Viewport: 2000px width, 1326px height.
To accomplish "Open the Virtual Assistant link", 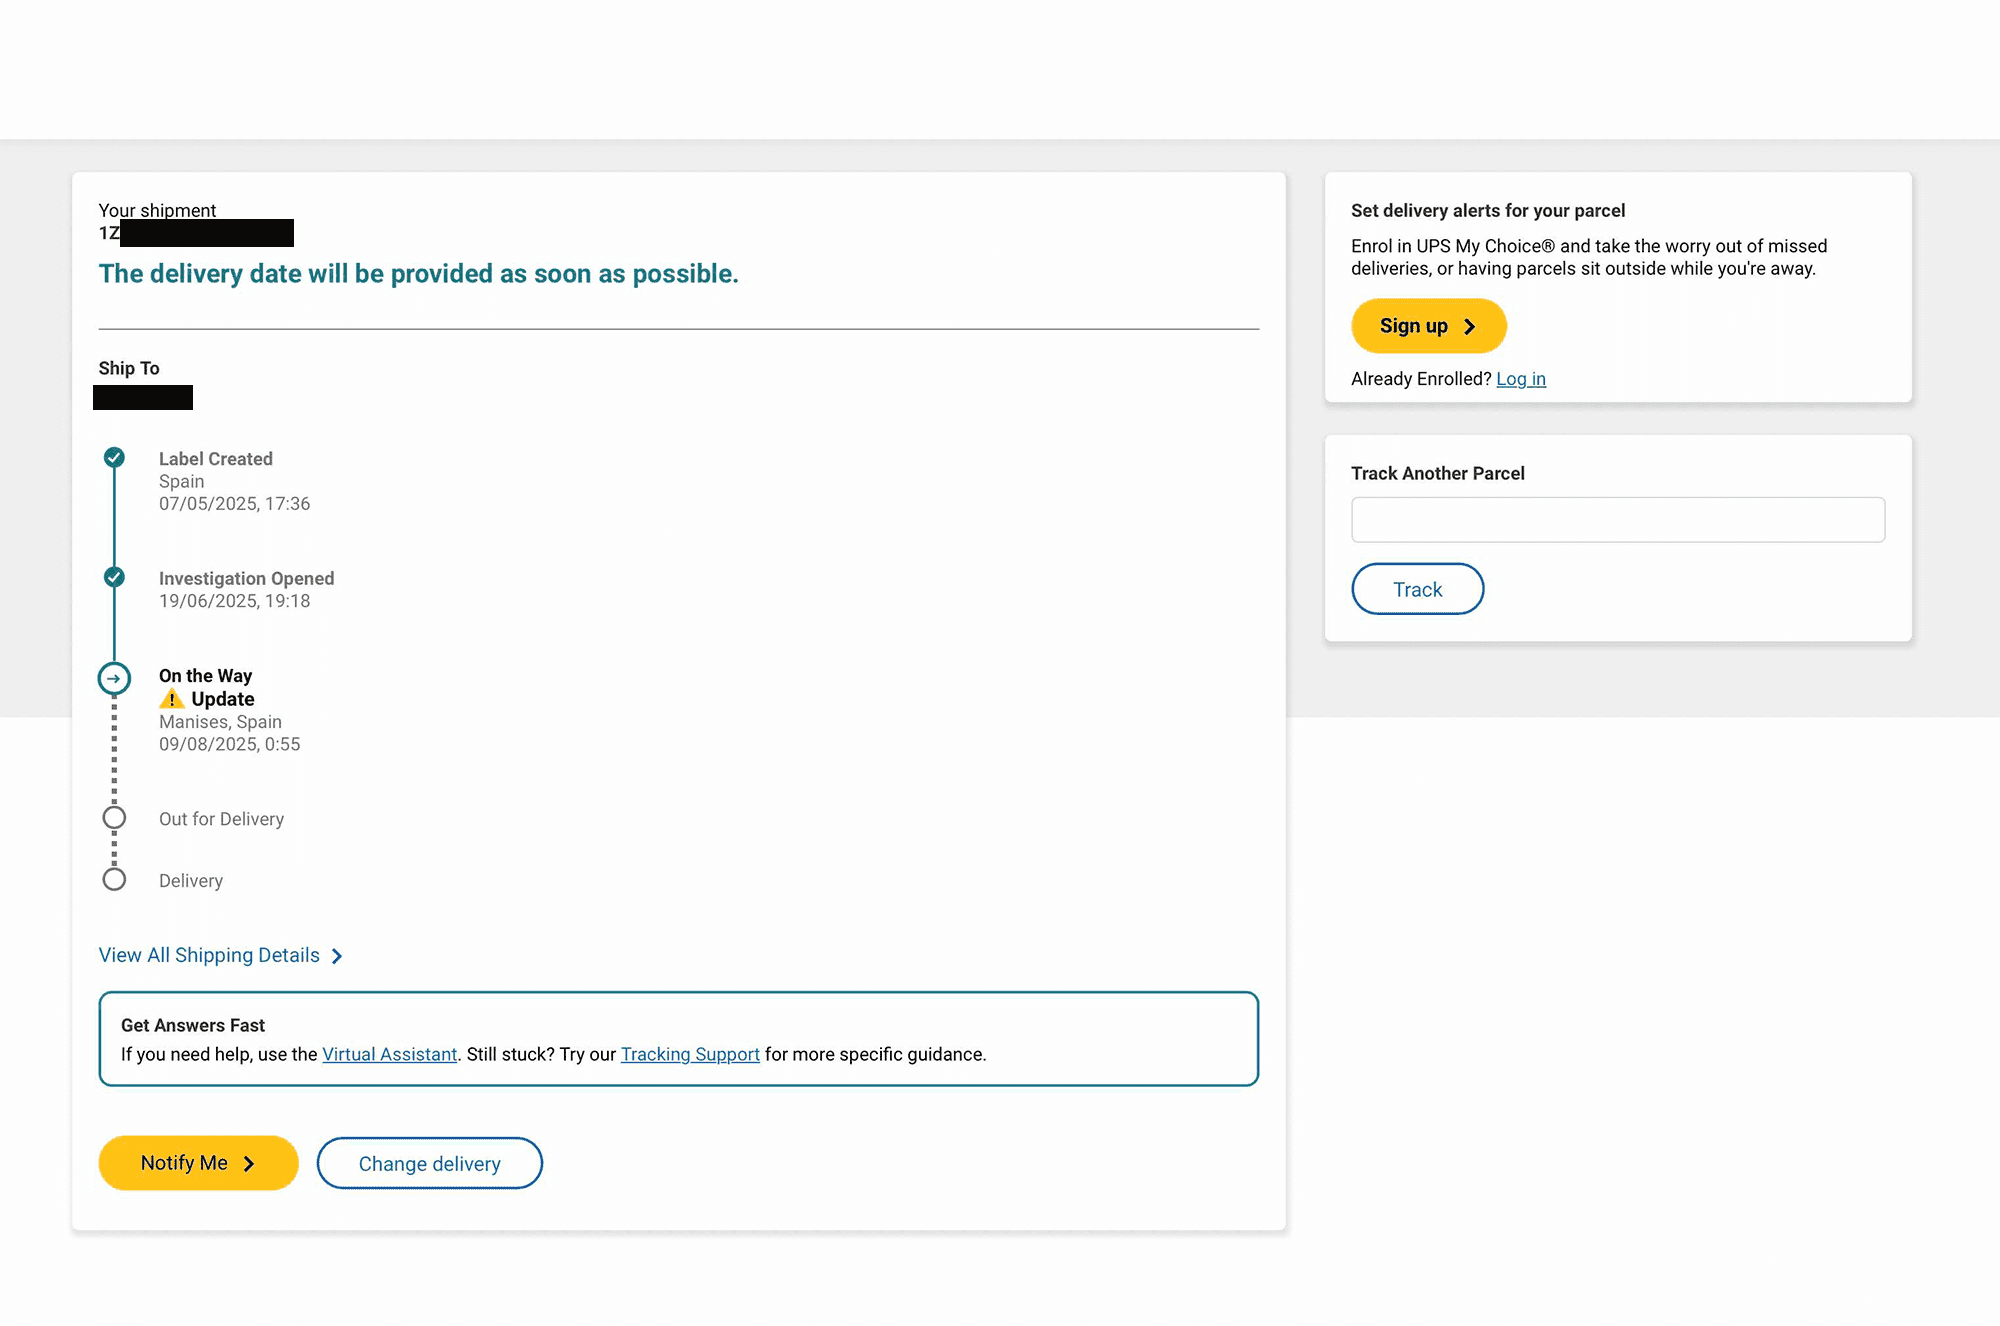I will click(389, 1054).
